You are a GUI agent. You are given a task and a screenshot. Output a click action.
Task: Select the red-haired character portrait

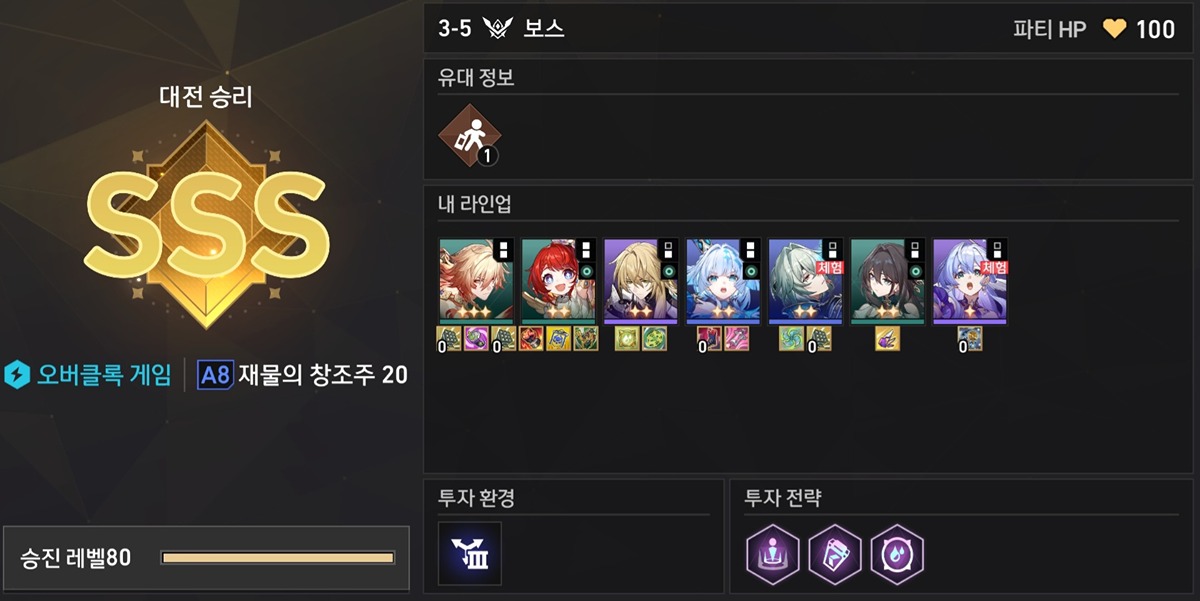tap(559, 281)
